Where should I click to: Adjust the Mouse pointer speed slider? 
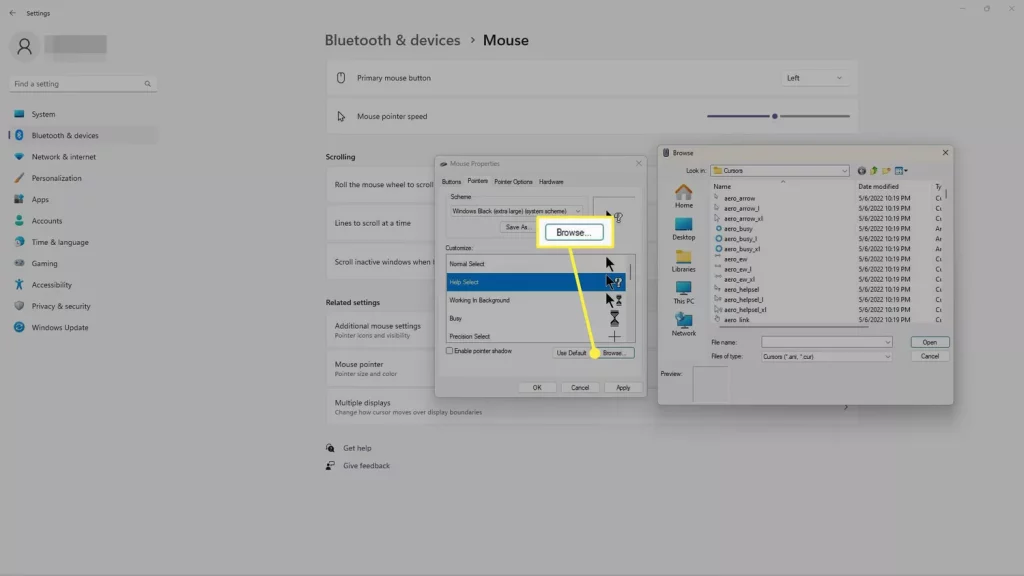(x=778, y=116)
